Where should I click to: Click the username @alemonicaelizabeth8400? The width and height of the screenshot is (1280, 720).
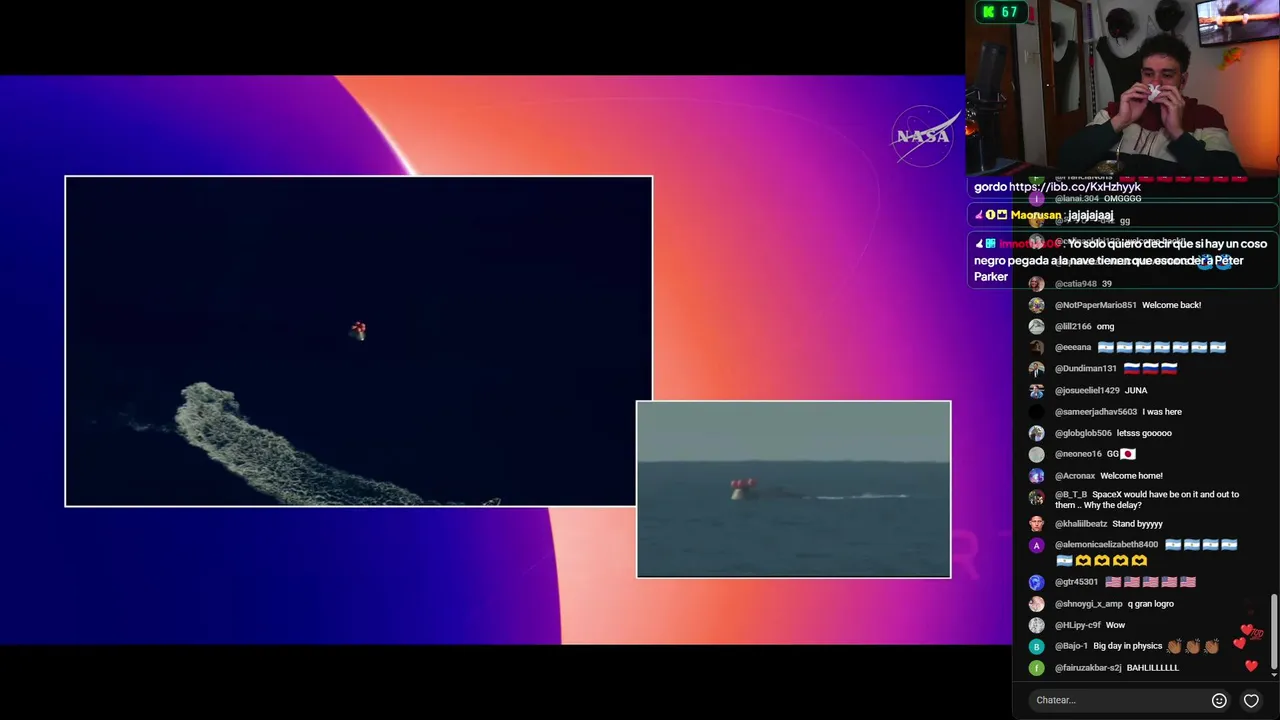pos(1106,545)
